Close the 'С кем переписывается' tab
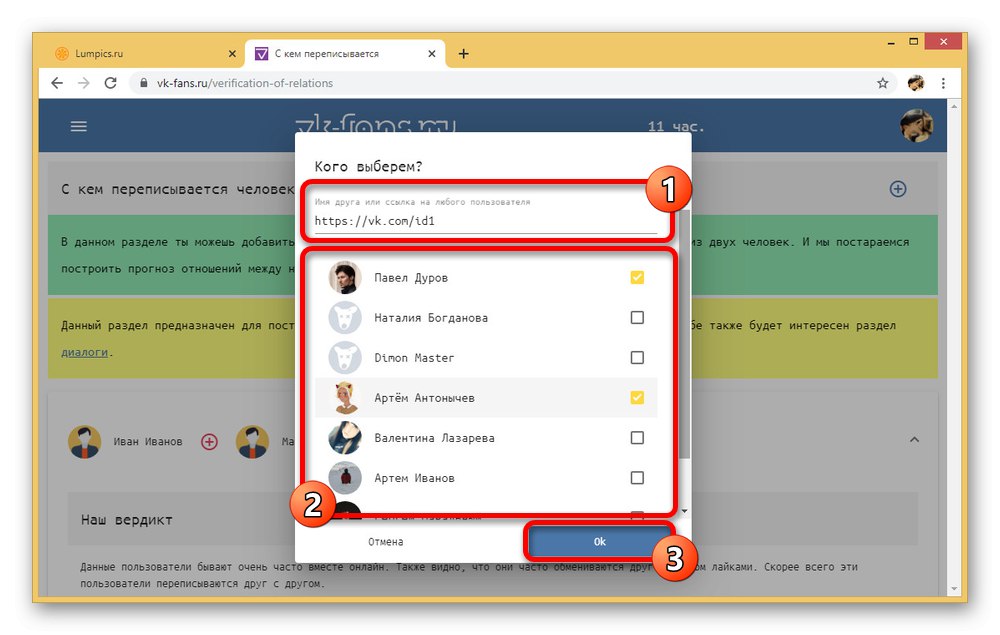 click(x=432, y=54)
